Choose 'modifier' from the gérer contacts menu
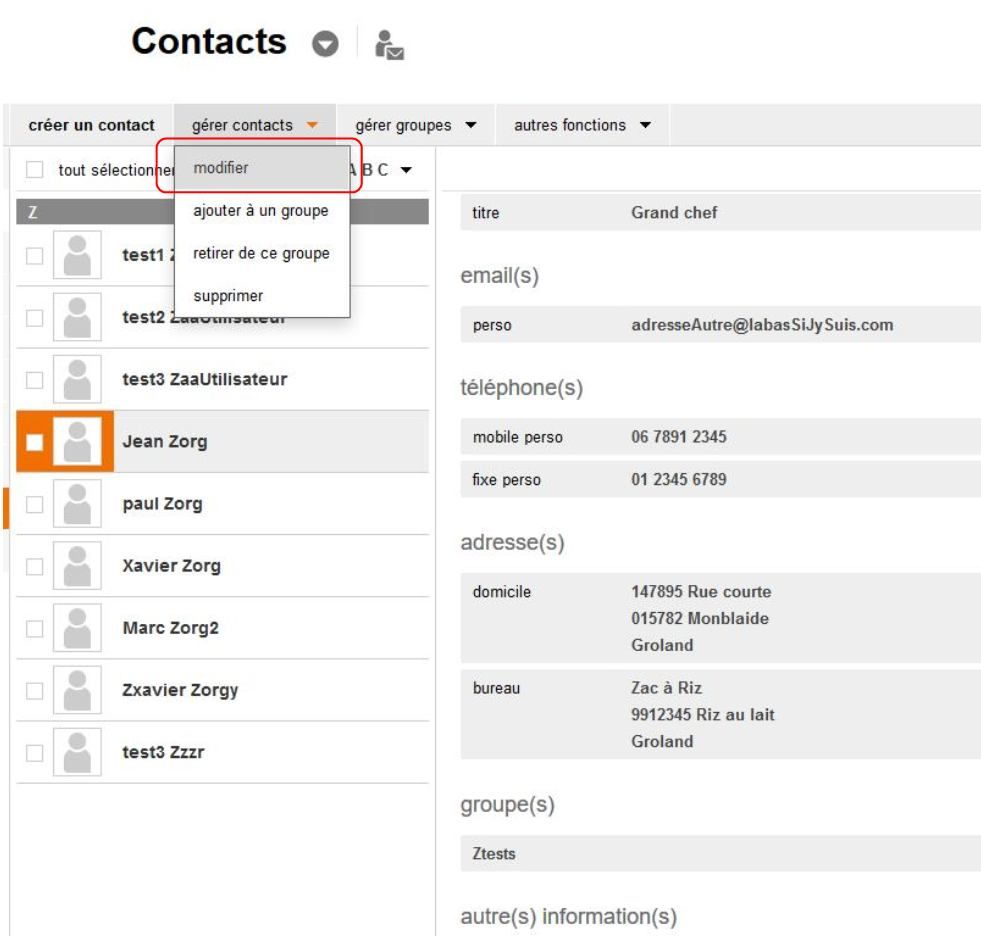Viewport: 981px width, 936px height. click(221, 168)
